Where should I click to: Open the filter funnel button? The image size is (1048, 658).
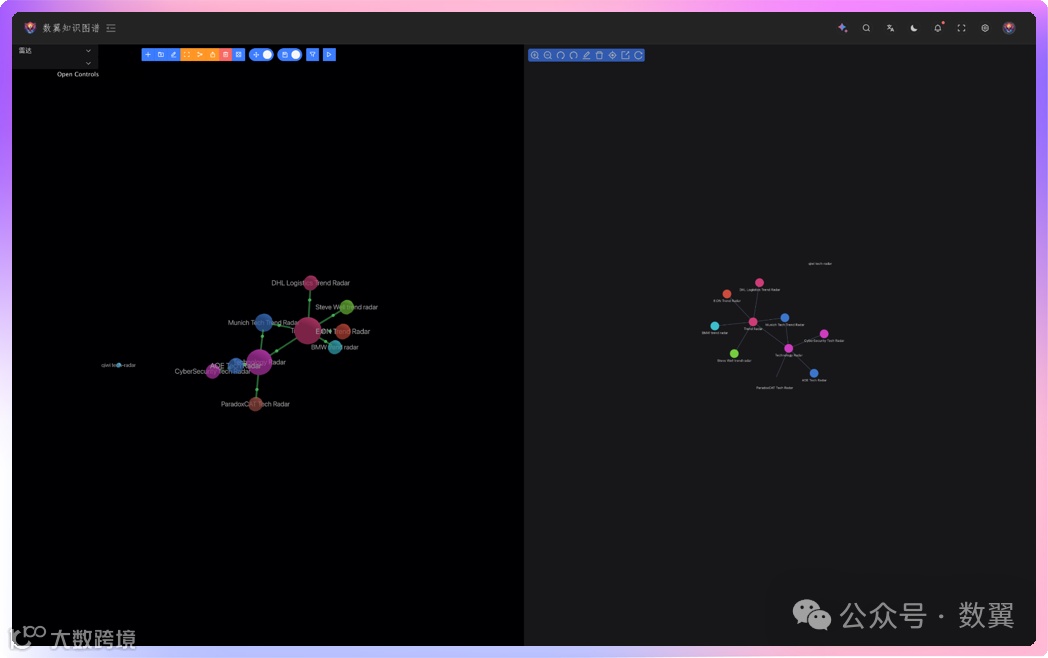313,55
